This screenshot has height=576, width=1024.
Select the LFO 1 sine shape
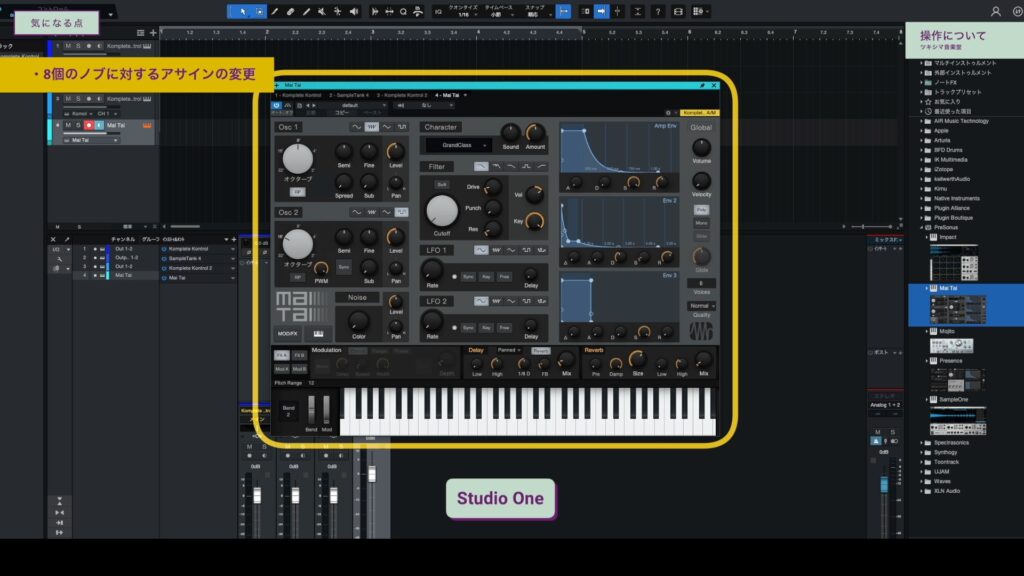click(x=481, y=250)
